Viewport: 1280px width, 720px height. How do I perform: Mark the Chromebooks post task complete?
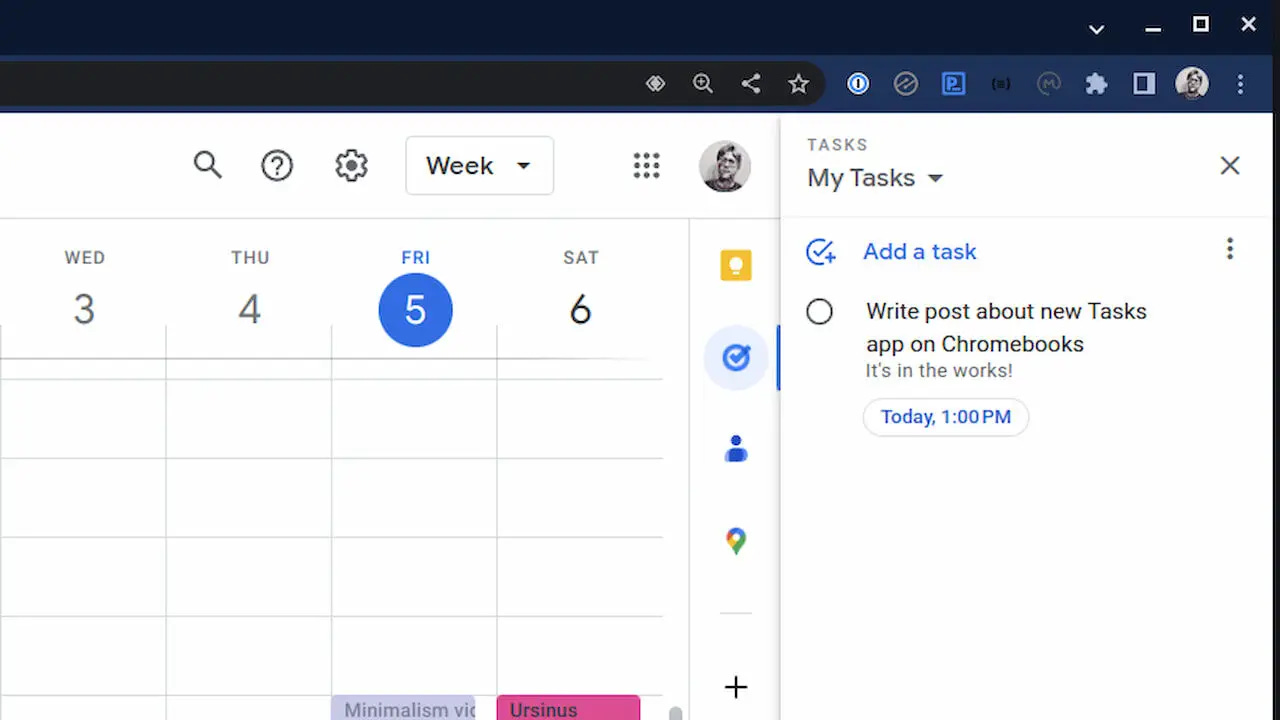(x=819, y=312)
